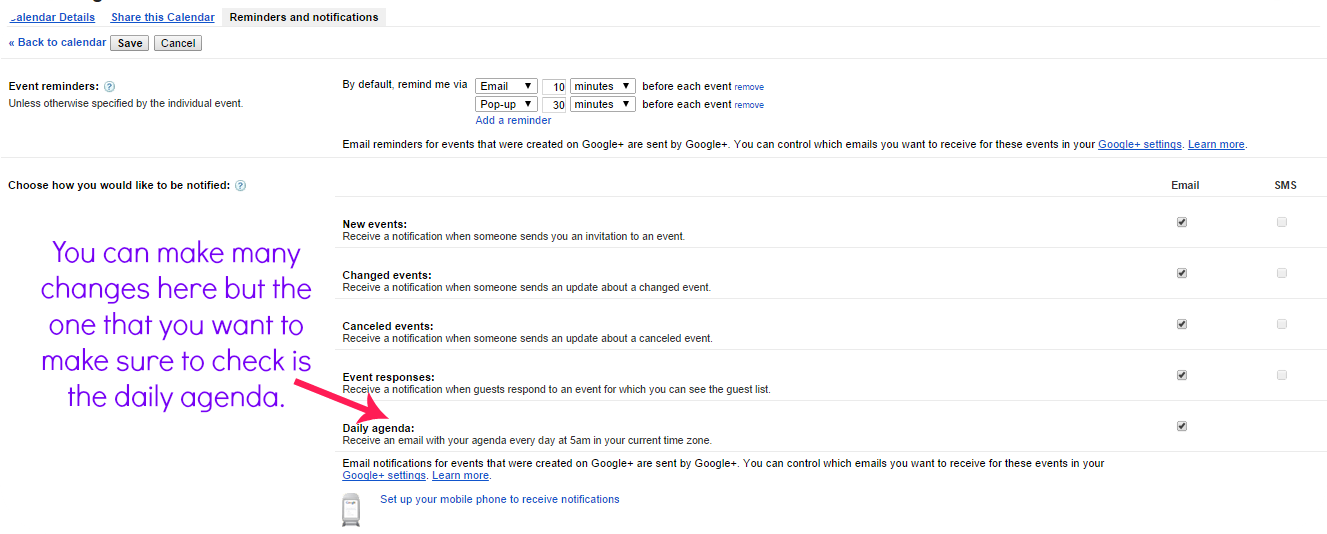Toggle Event responses email checkbox

click(x=1182, y=375)
